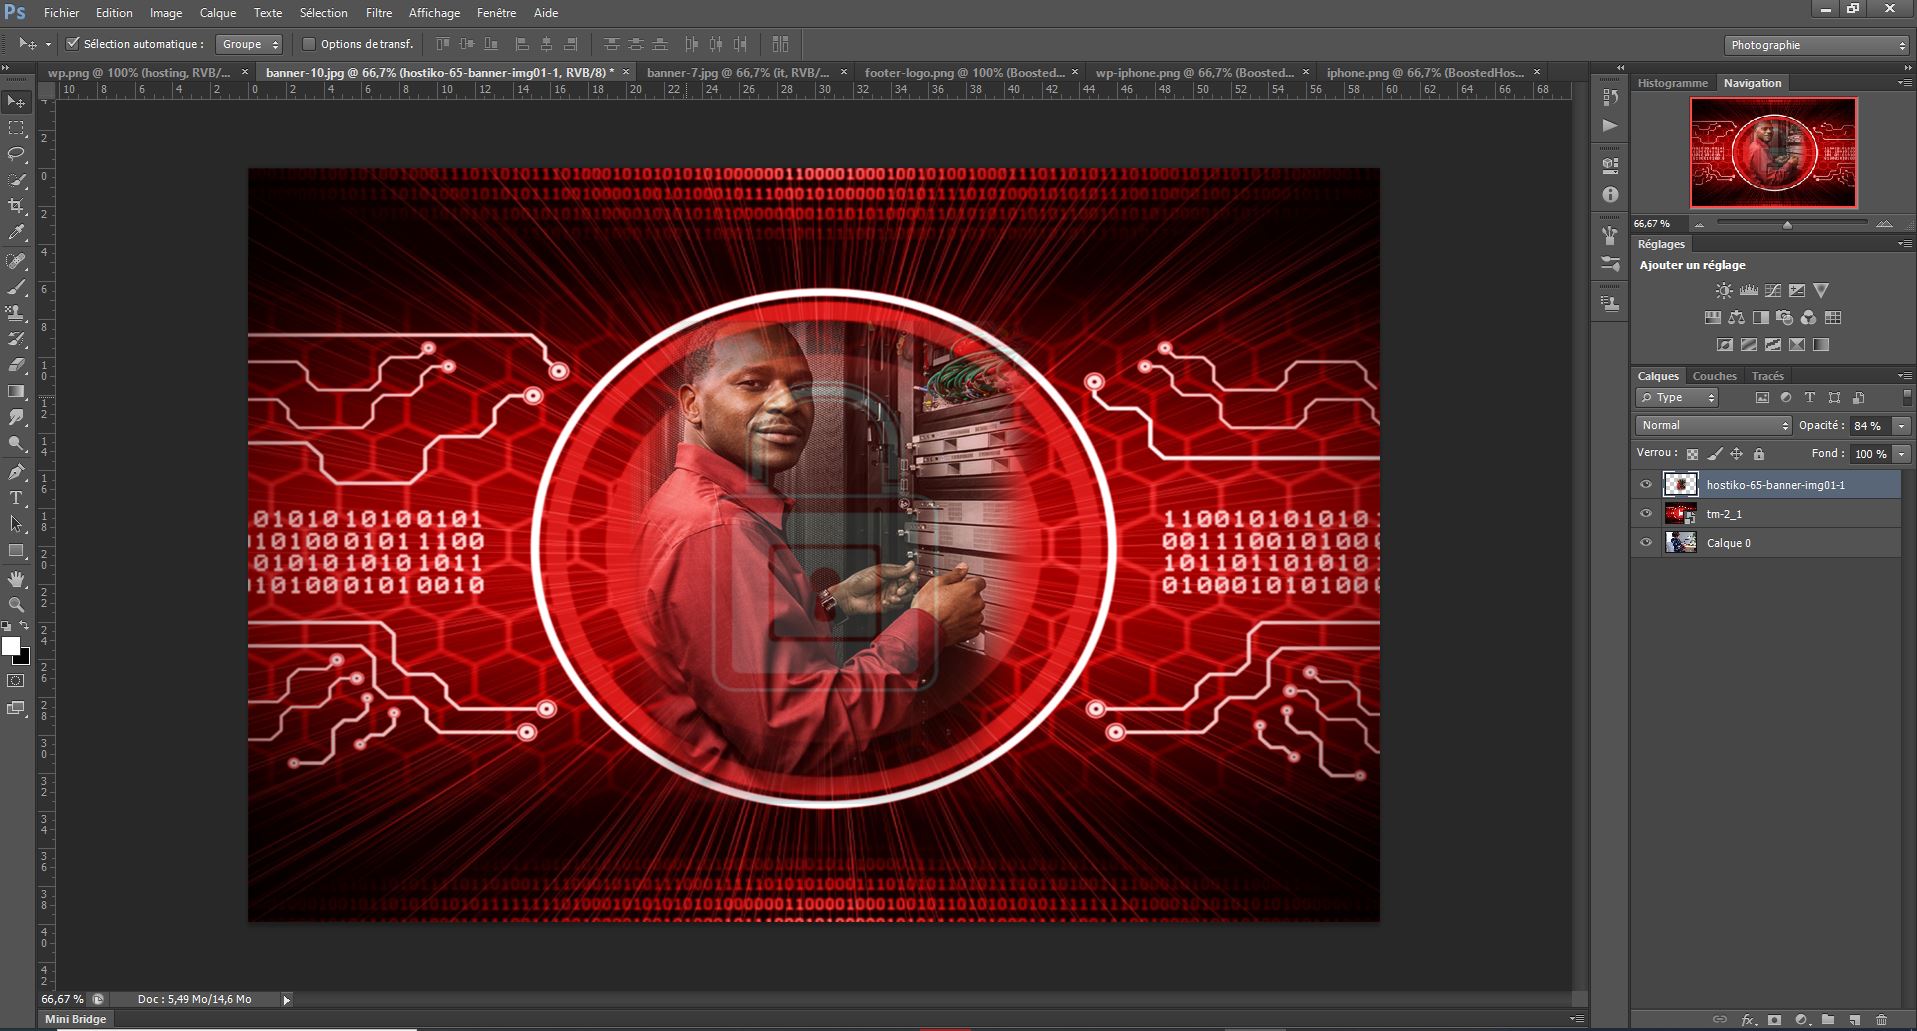Open the Calques panel menu
1917x1031 pixels.
tap(1904, 376)
